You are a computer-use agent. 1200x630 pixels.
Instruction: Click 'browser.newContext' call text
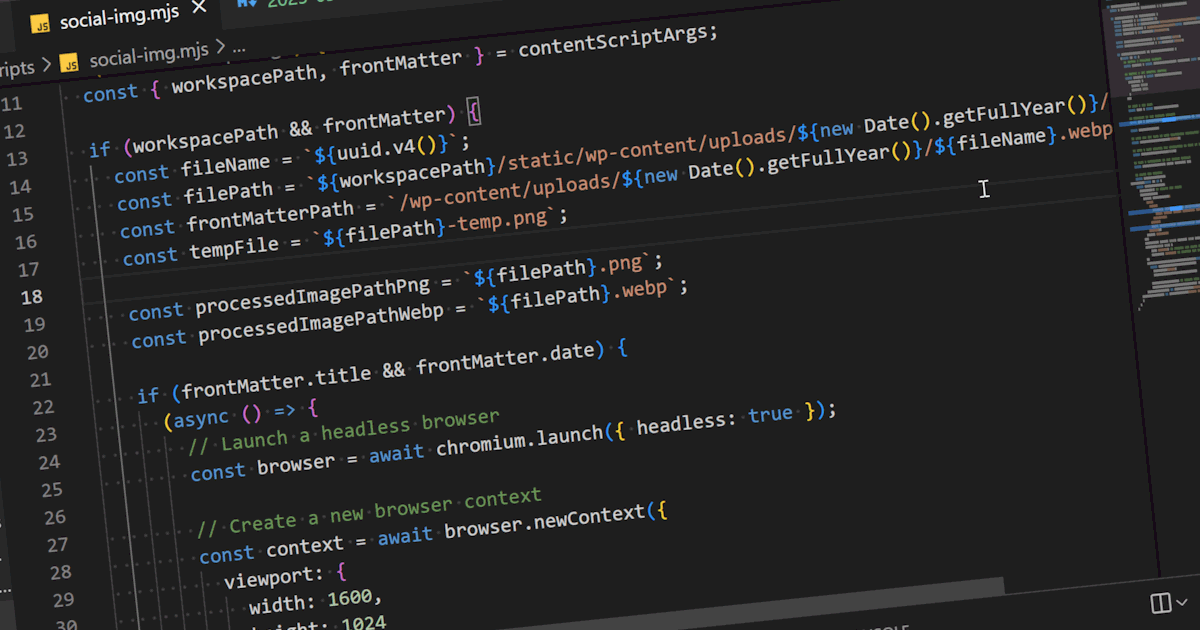[545, 522]
